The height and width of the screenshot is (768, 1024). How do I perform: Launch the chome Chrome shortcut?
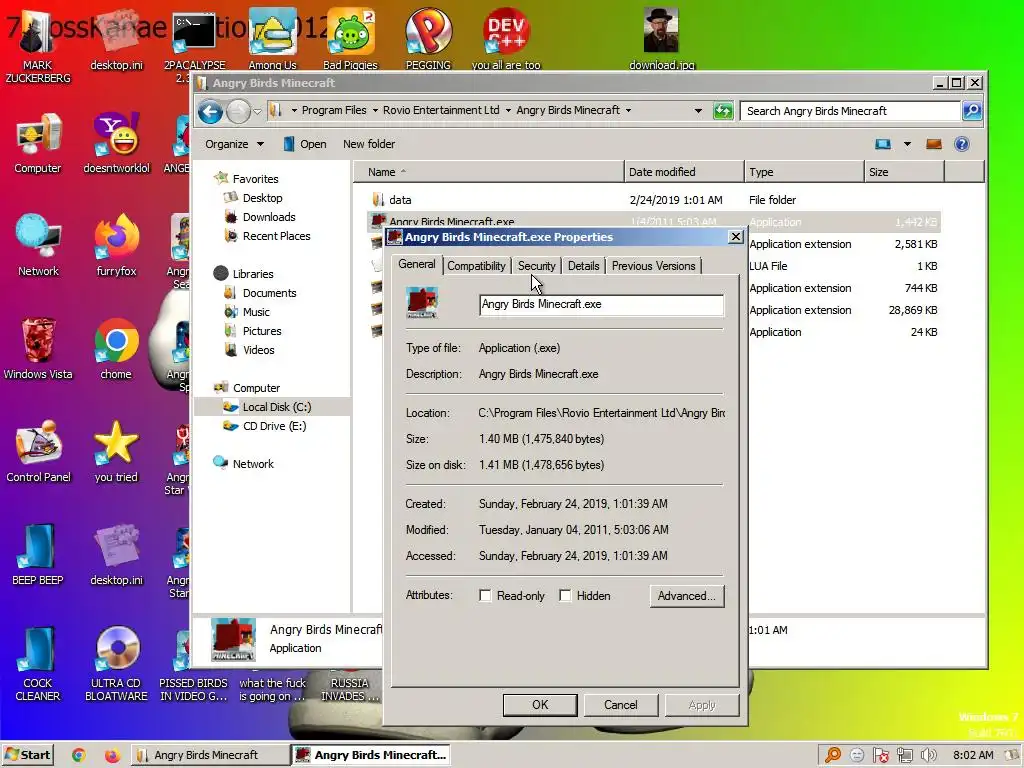pos(116,348)
